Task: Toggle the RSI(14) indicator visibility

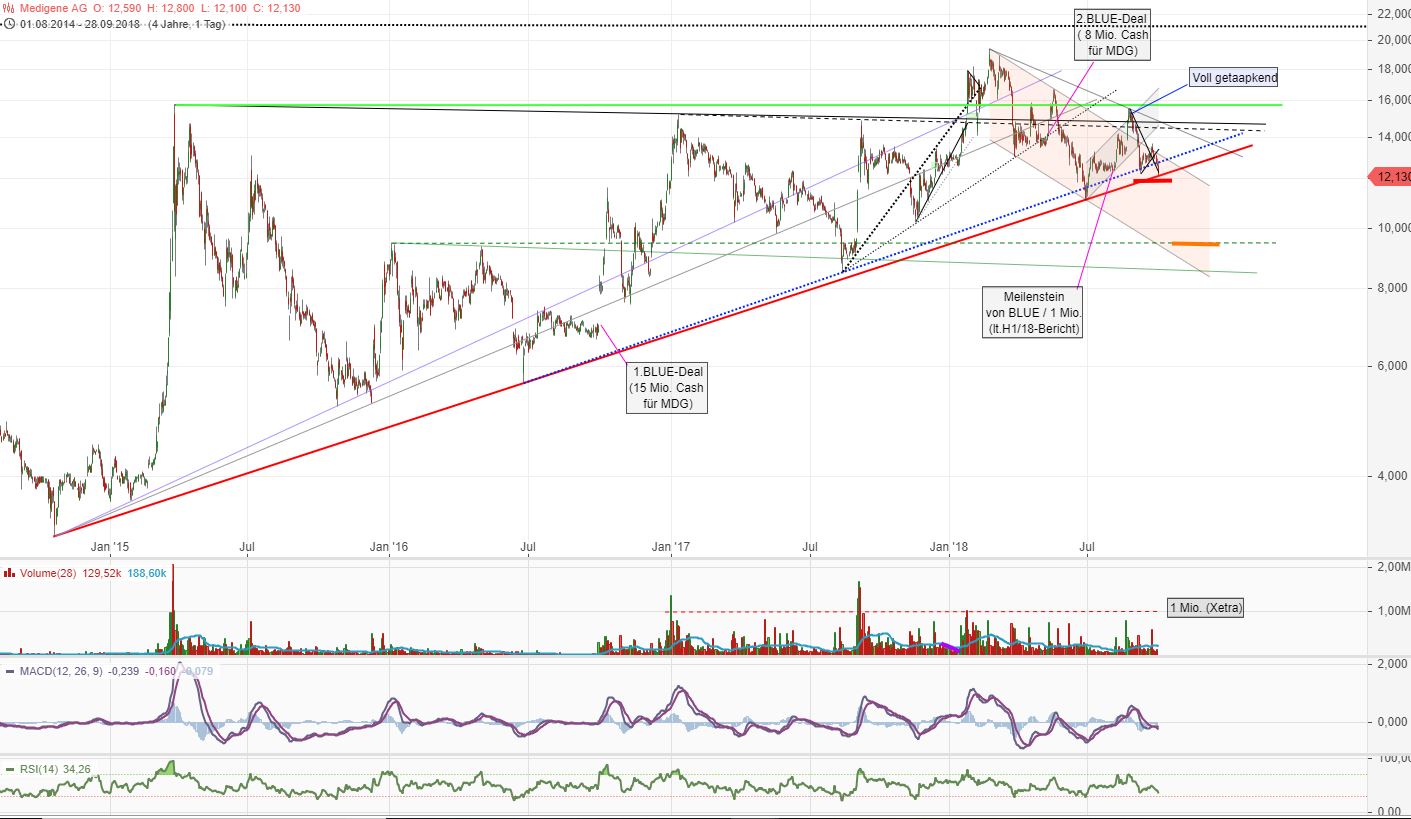Action: (40, 768)
